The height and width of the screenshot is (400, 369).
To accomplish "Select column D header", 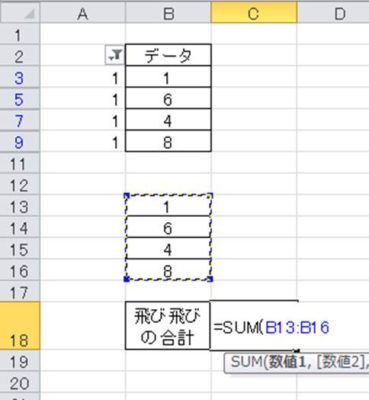I will (x=333, y=13).
